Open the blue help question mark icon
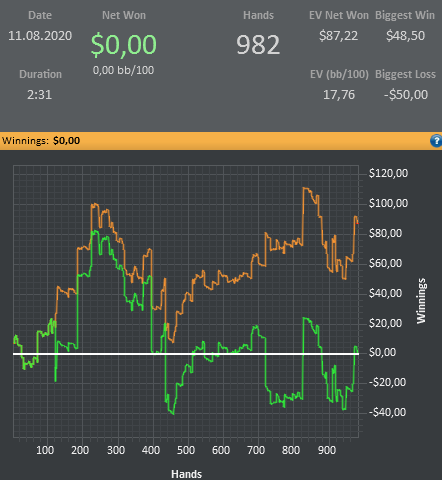Viewport: 442px width, 480px height. coord(436,141)
